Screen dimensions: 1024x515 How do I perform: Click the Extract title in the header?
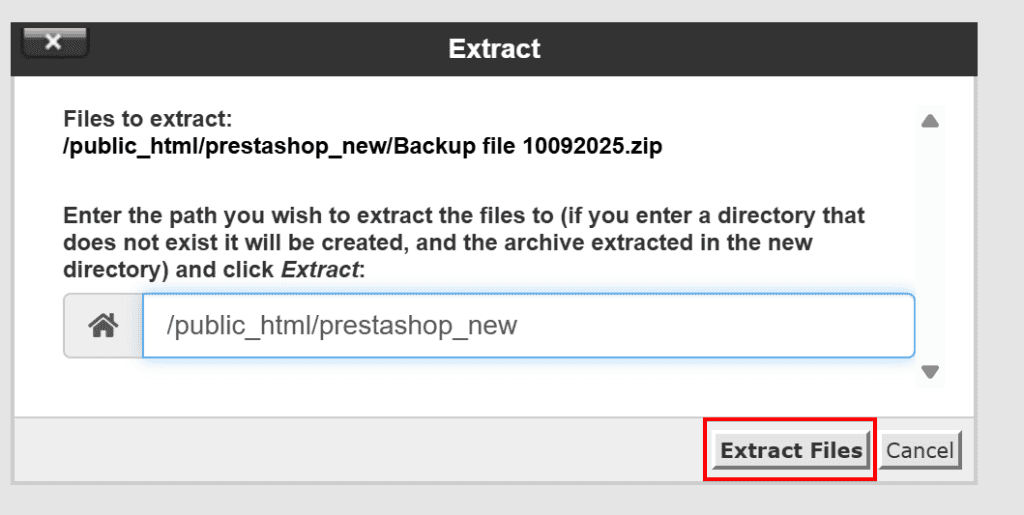pos(494,48)
